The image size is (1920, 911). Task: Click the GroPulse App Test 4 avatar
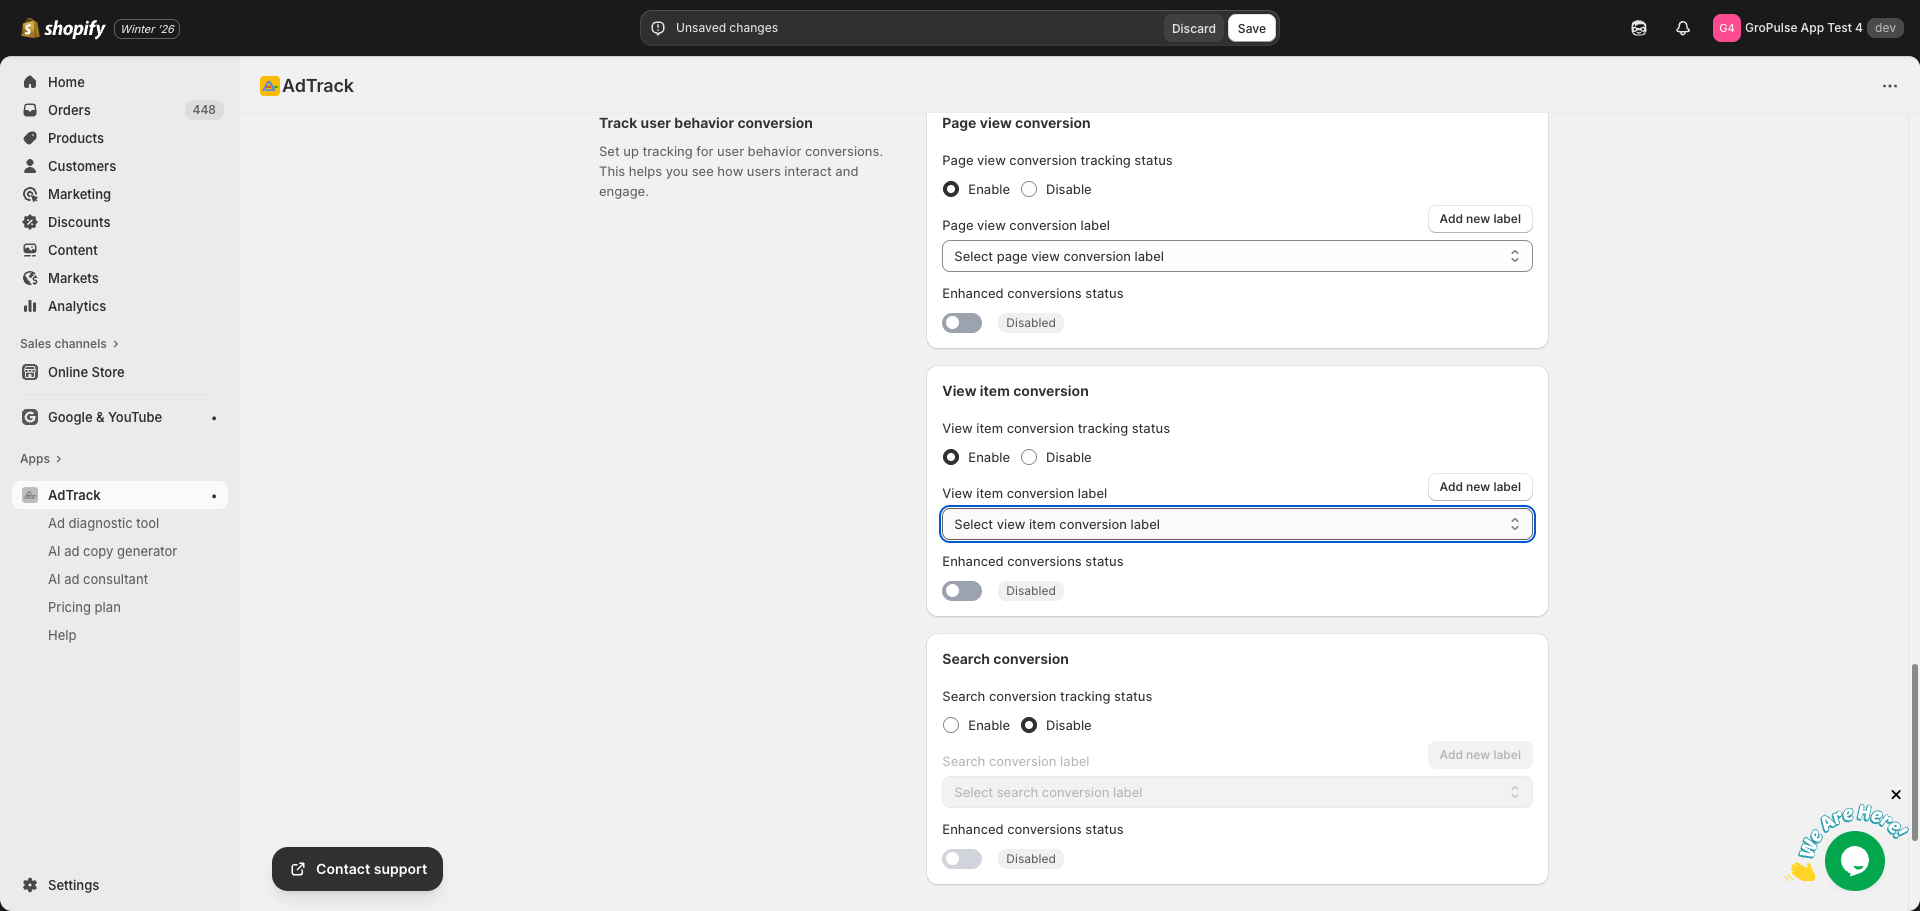1726,27
